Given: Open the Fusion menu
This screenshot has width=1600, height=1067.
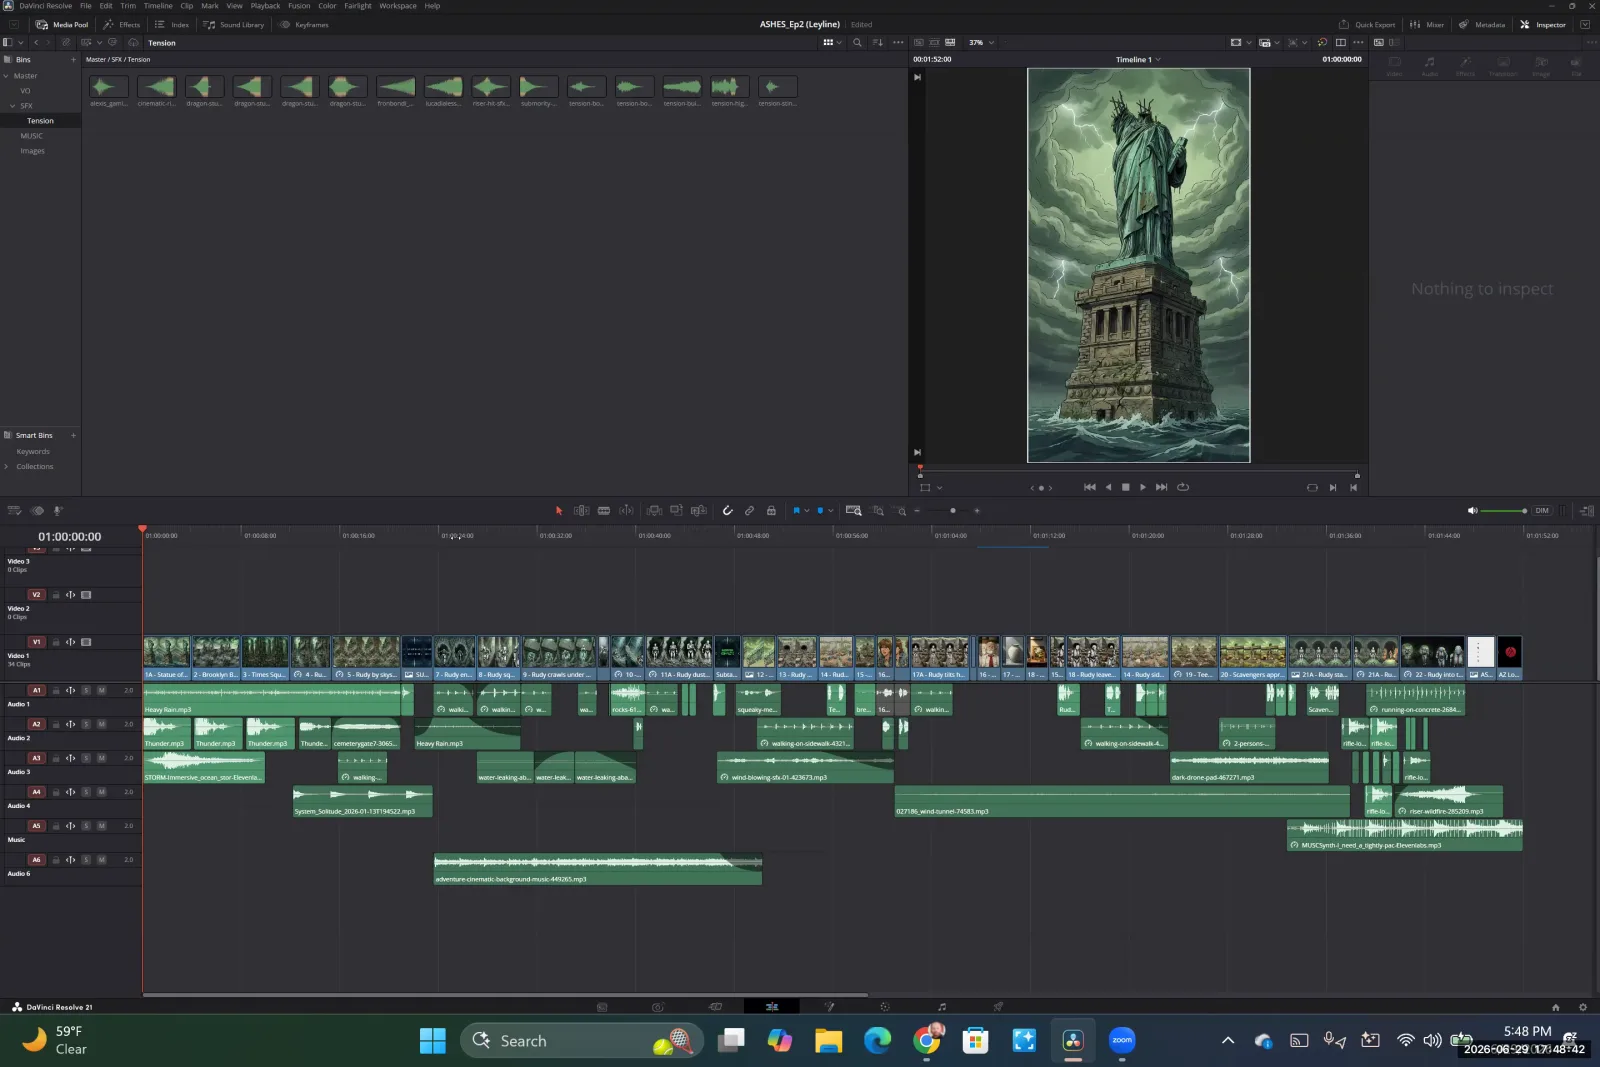Looking at the screenshot, I should click(299, 6).
